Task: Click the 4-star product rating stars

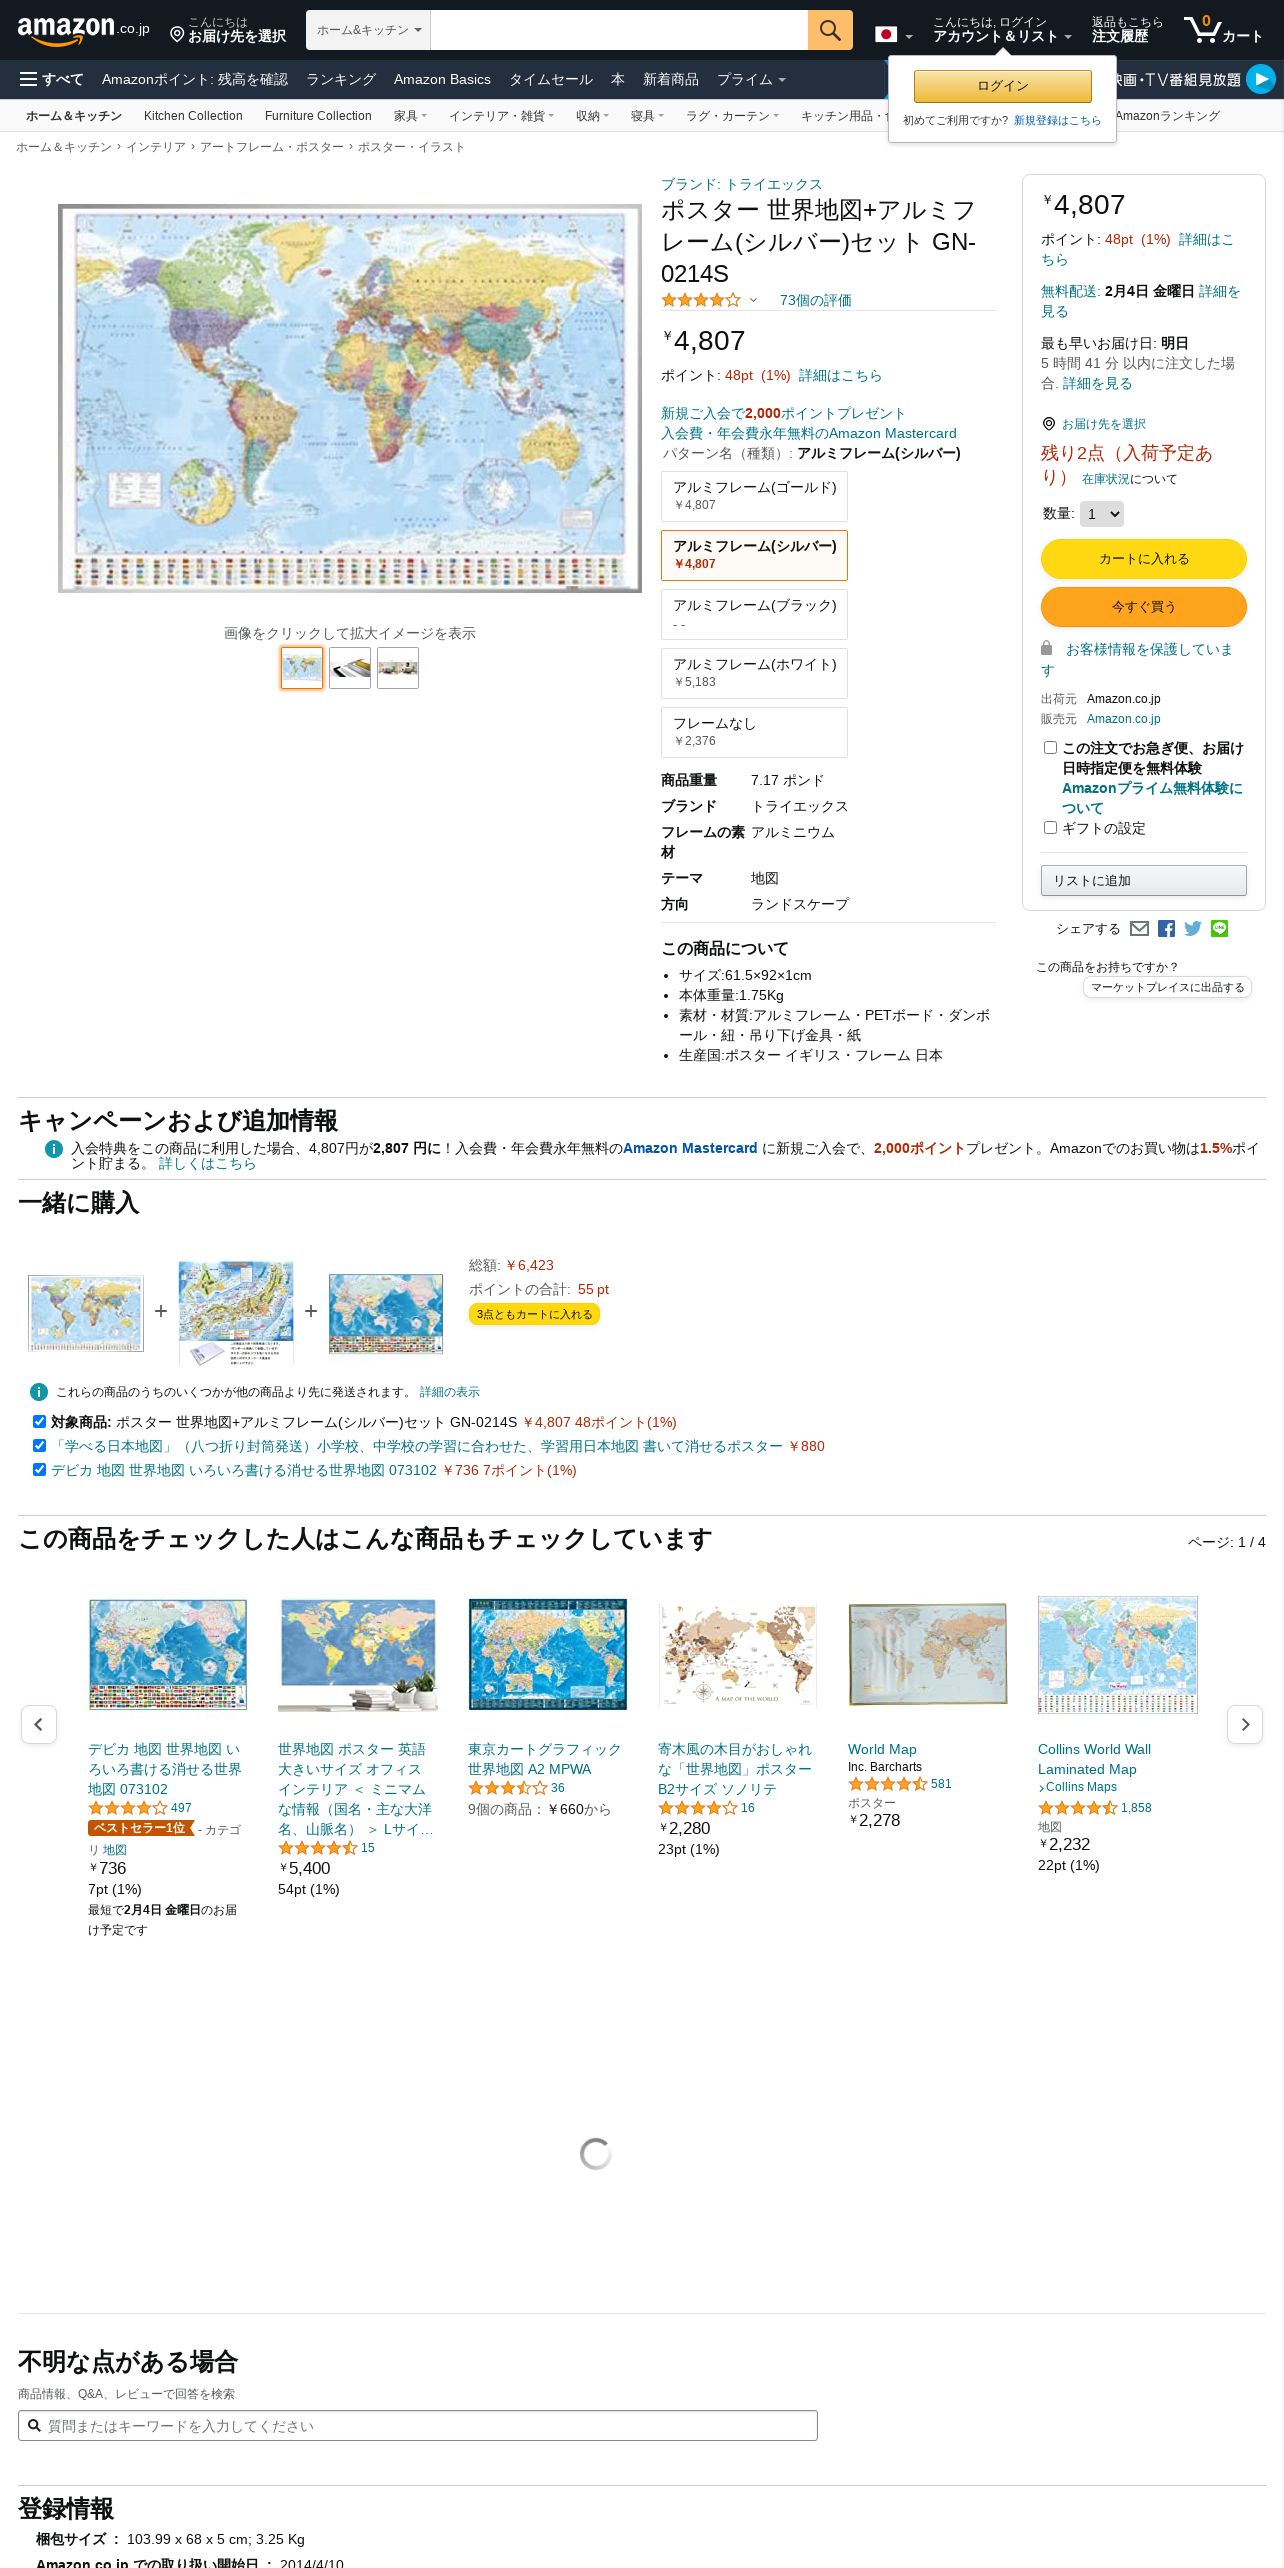Action: 701,300
